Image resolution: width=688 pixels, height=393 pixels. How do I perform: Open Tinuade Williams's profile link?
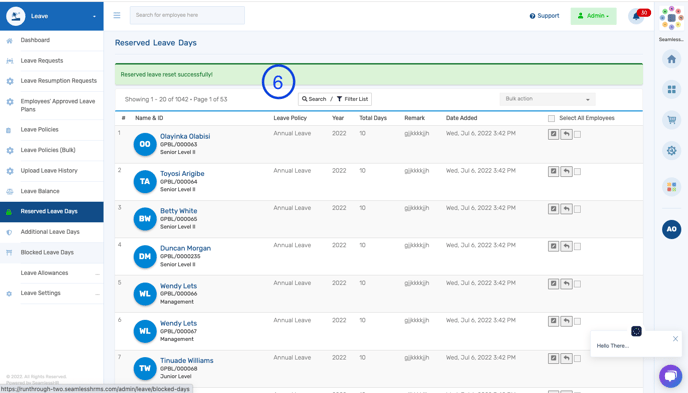[186, 361]
